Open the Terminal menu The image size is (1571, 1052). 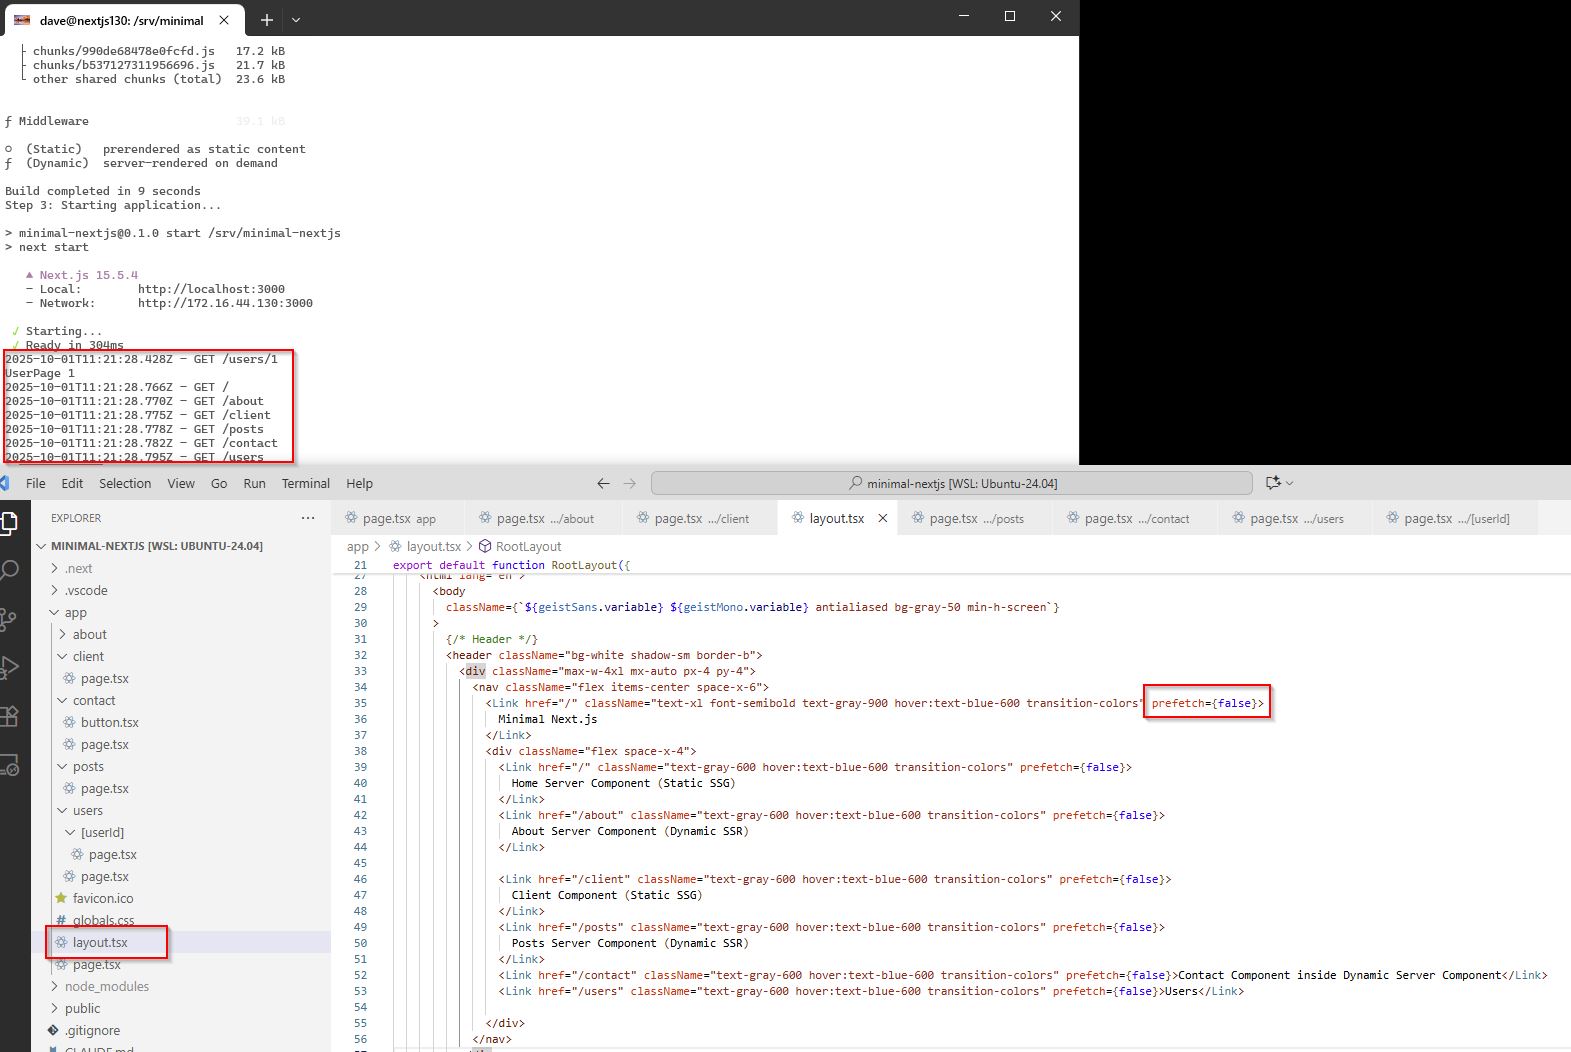(305, 483)
